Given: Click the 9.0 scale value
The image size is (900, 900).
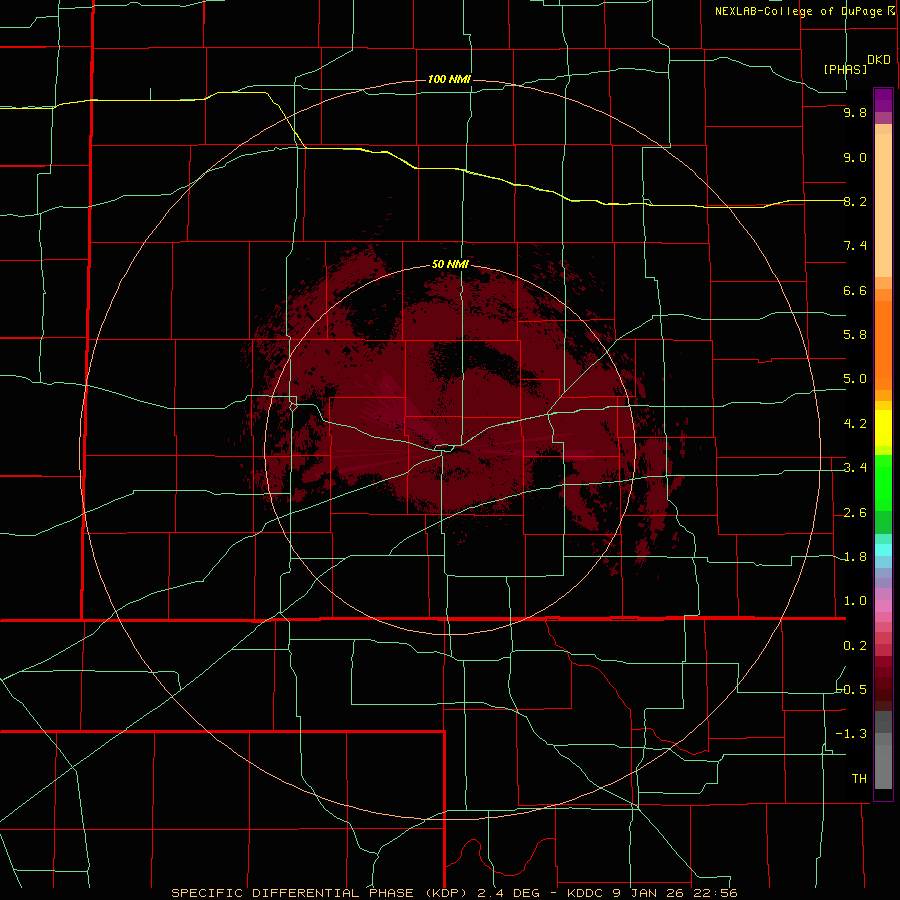Looking at the screenshot, I should click(855, 157).
